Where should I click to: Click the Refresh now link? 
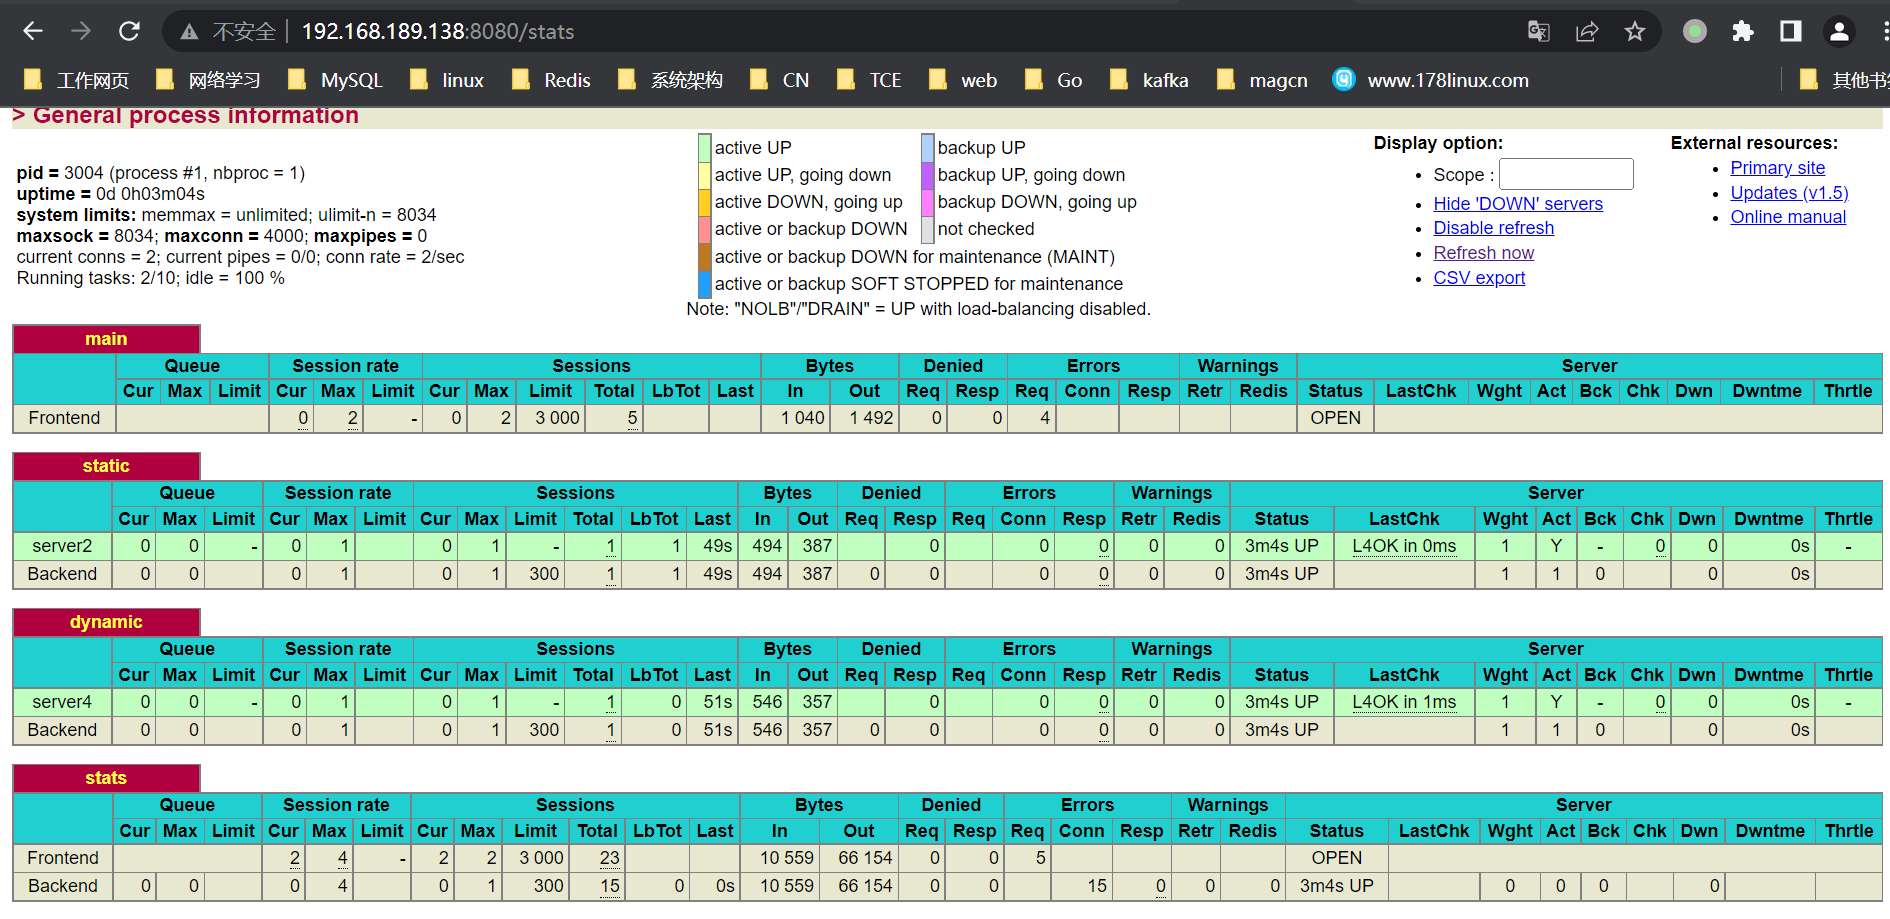(x=1484, y=253)
